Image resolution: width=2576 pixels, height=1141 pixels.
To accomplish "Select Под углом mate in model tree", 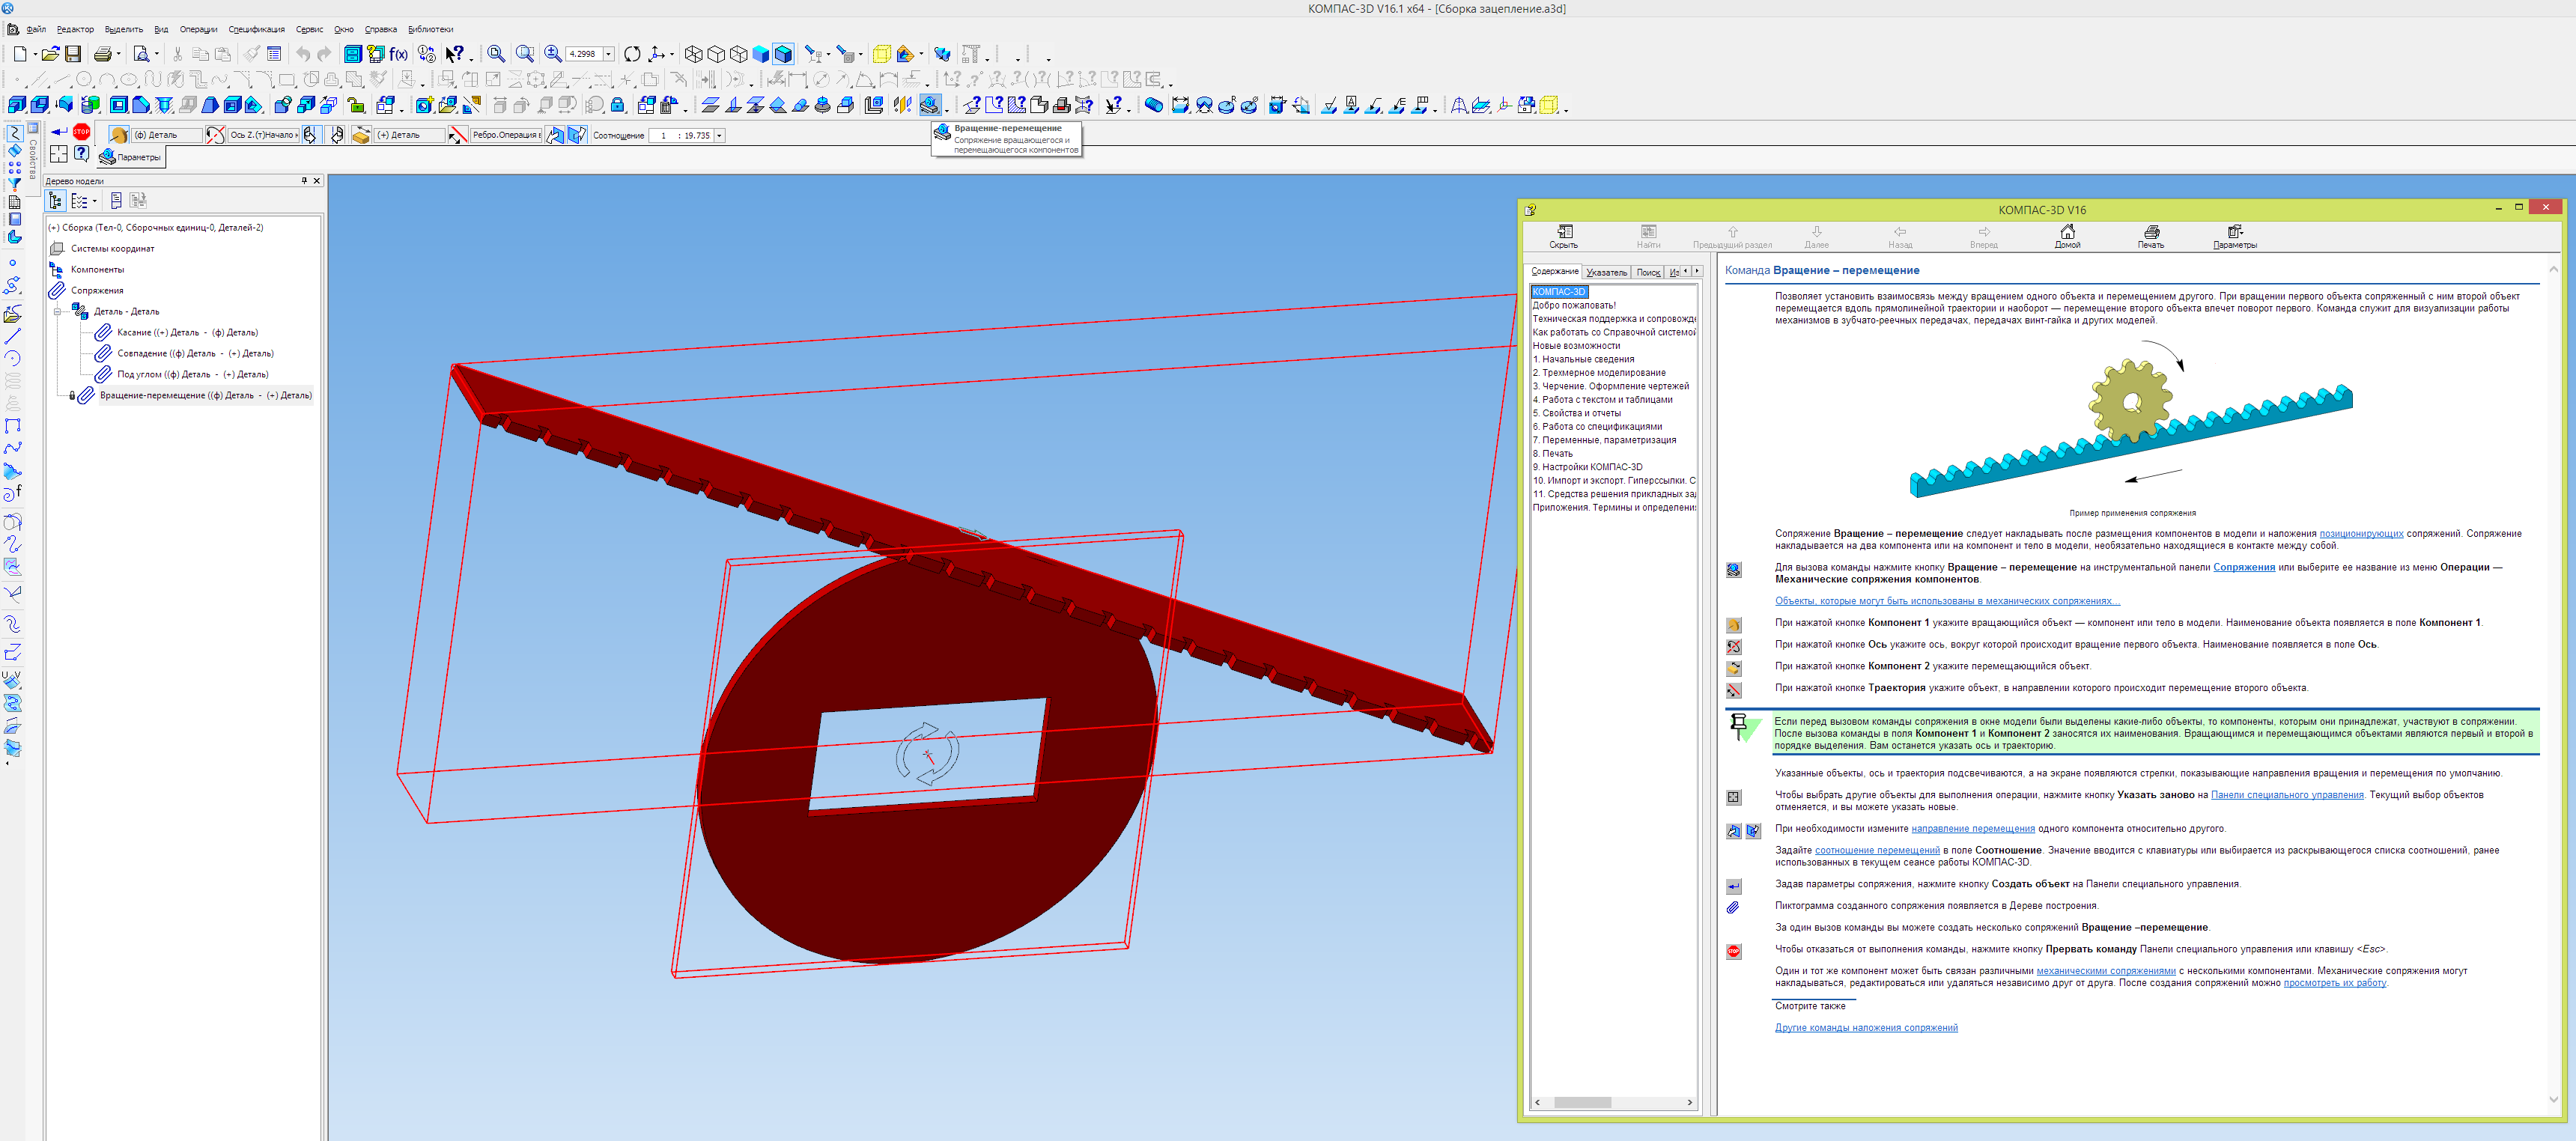I will point(192,375).
